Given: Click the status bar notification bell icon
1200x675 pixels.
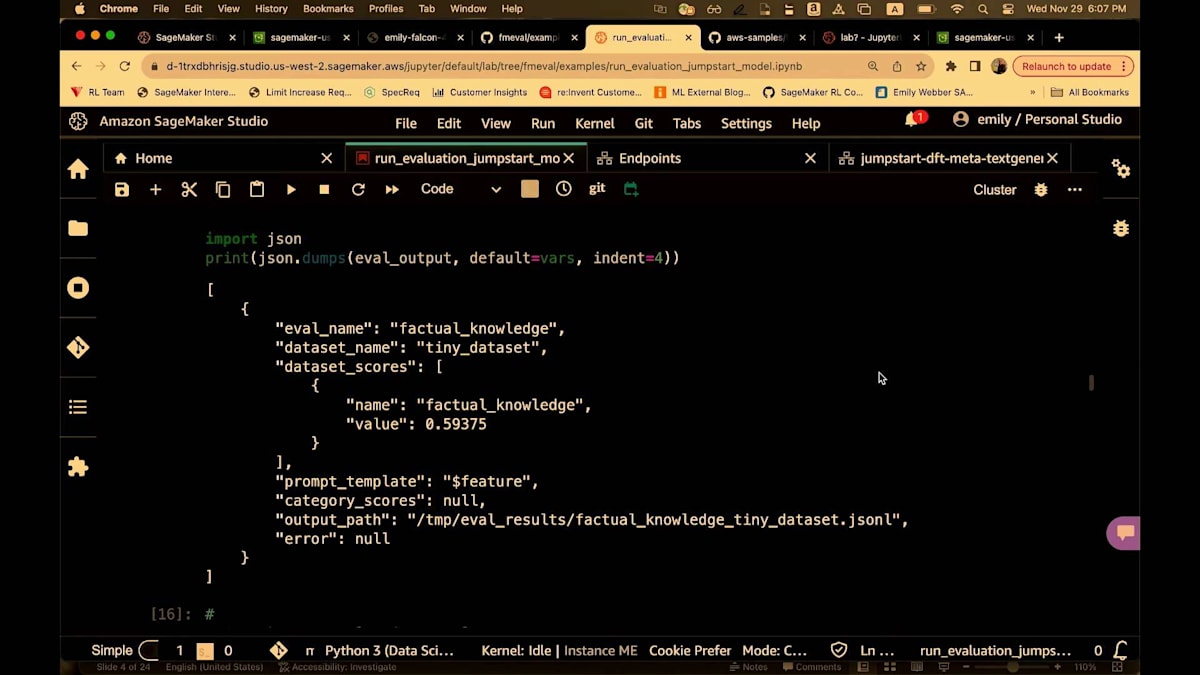Looking at the screenshot, I should [1121, 650].
